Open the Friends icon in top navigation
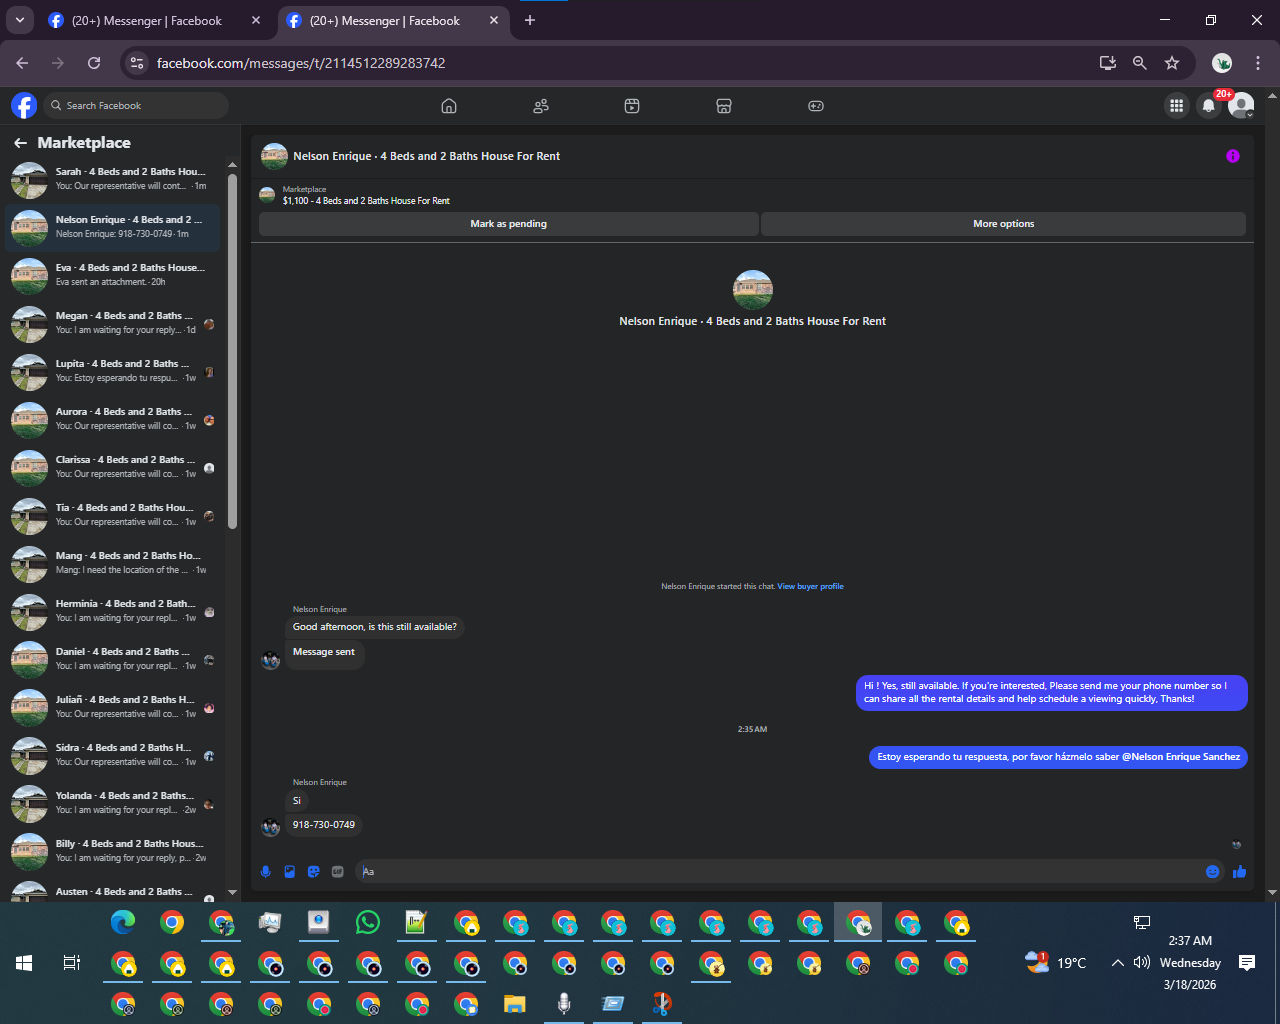The width and height of the screenshot is (1280, 1024). (x=541, y=106)
